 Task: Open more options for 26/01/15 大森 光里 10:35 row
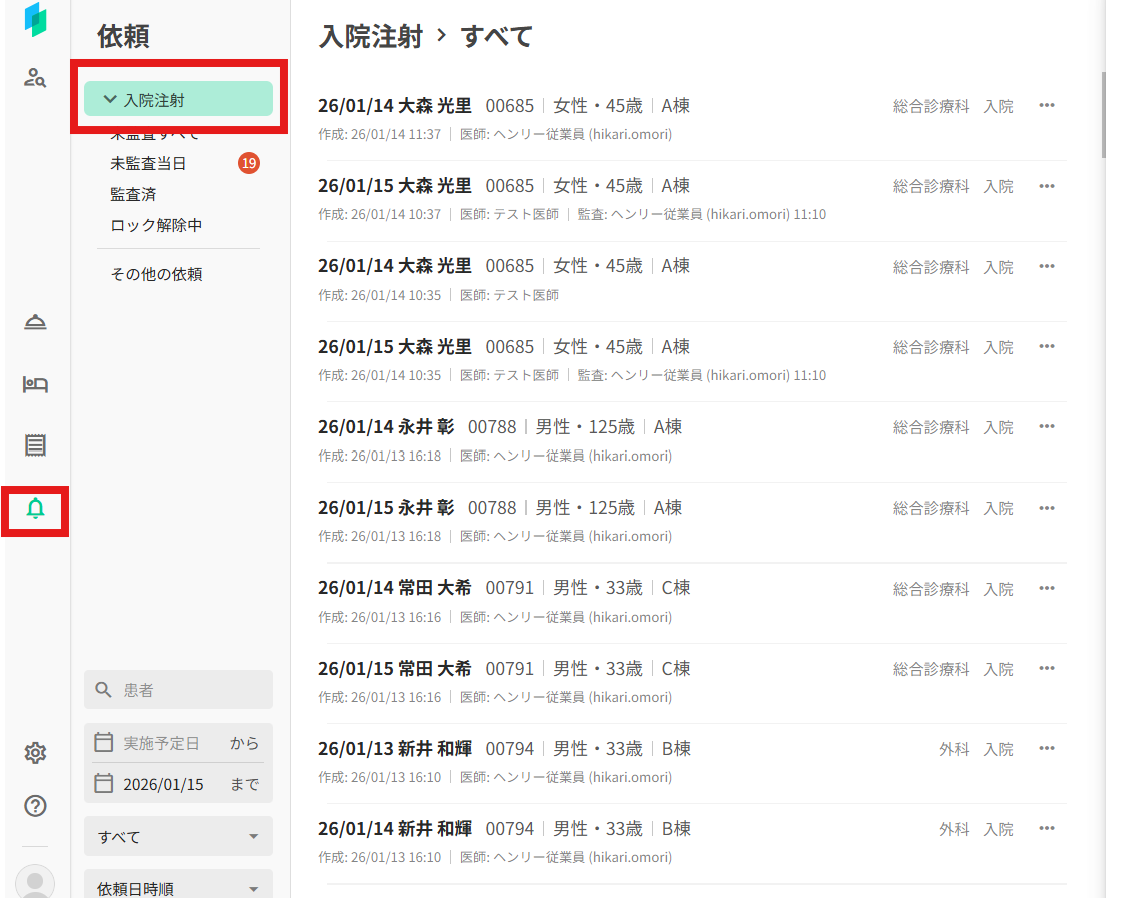pyautogui.click(x=1047, y=346)
